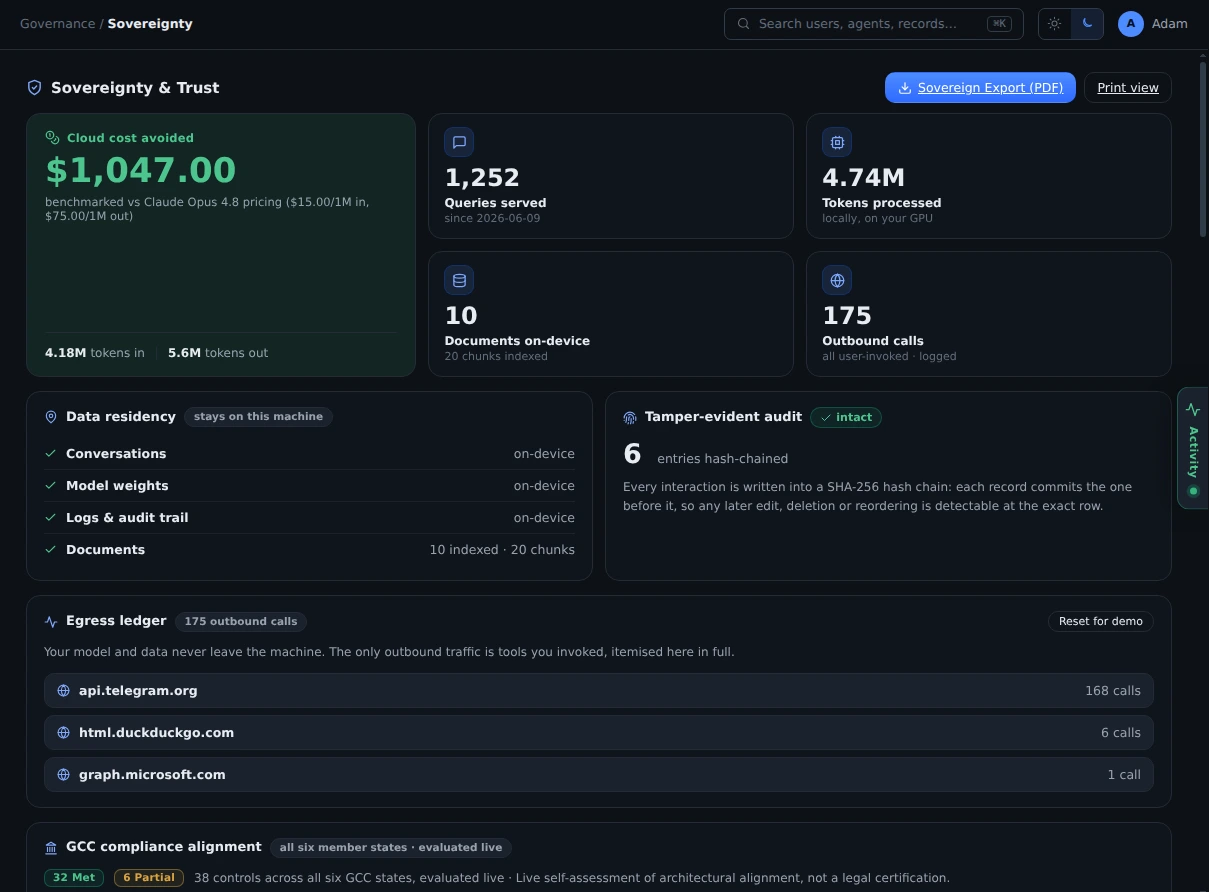This screenshot has height=892, width=1209.
Task: Click the location pin icon beside Data residency
Action: pos(51,417)
